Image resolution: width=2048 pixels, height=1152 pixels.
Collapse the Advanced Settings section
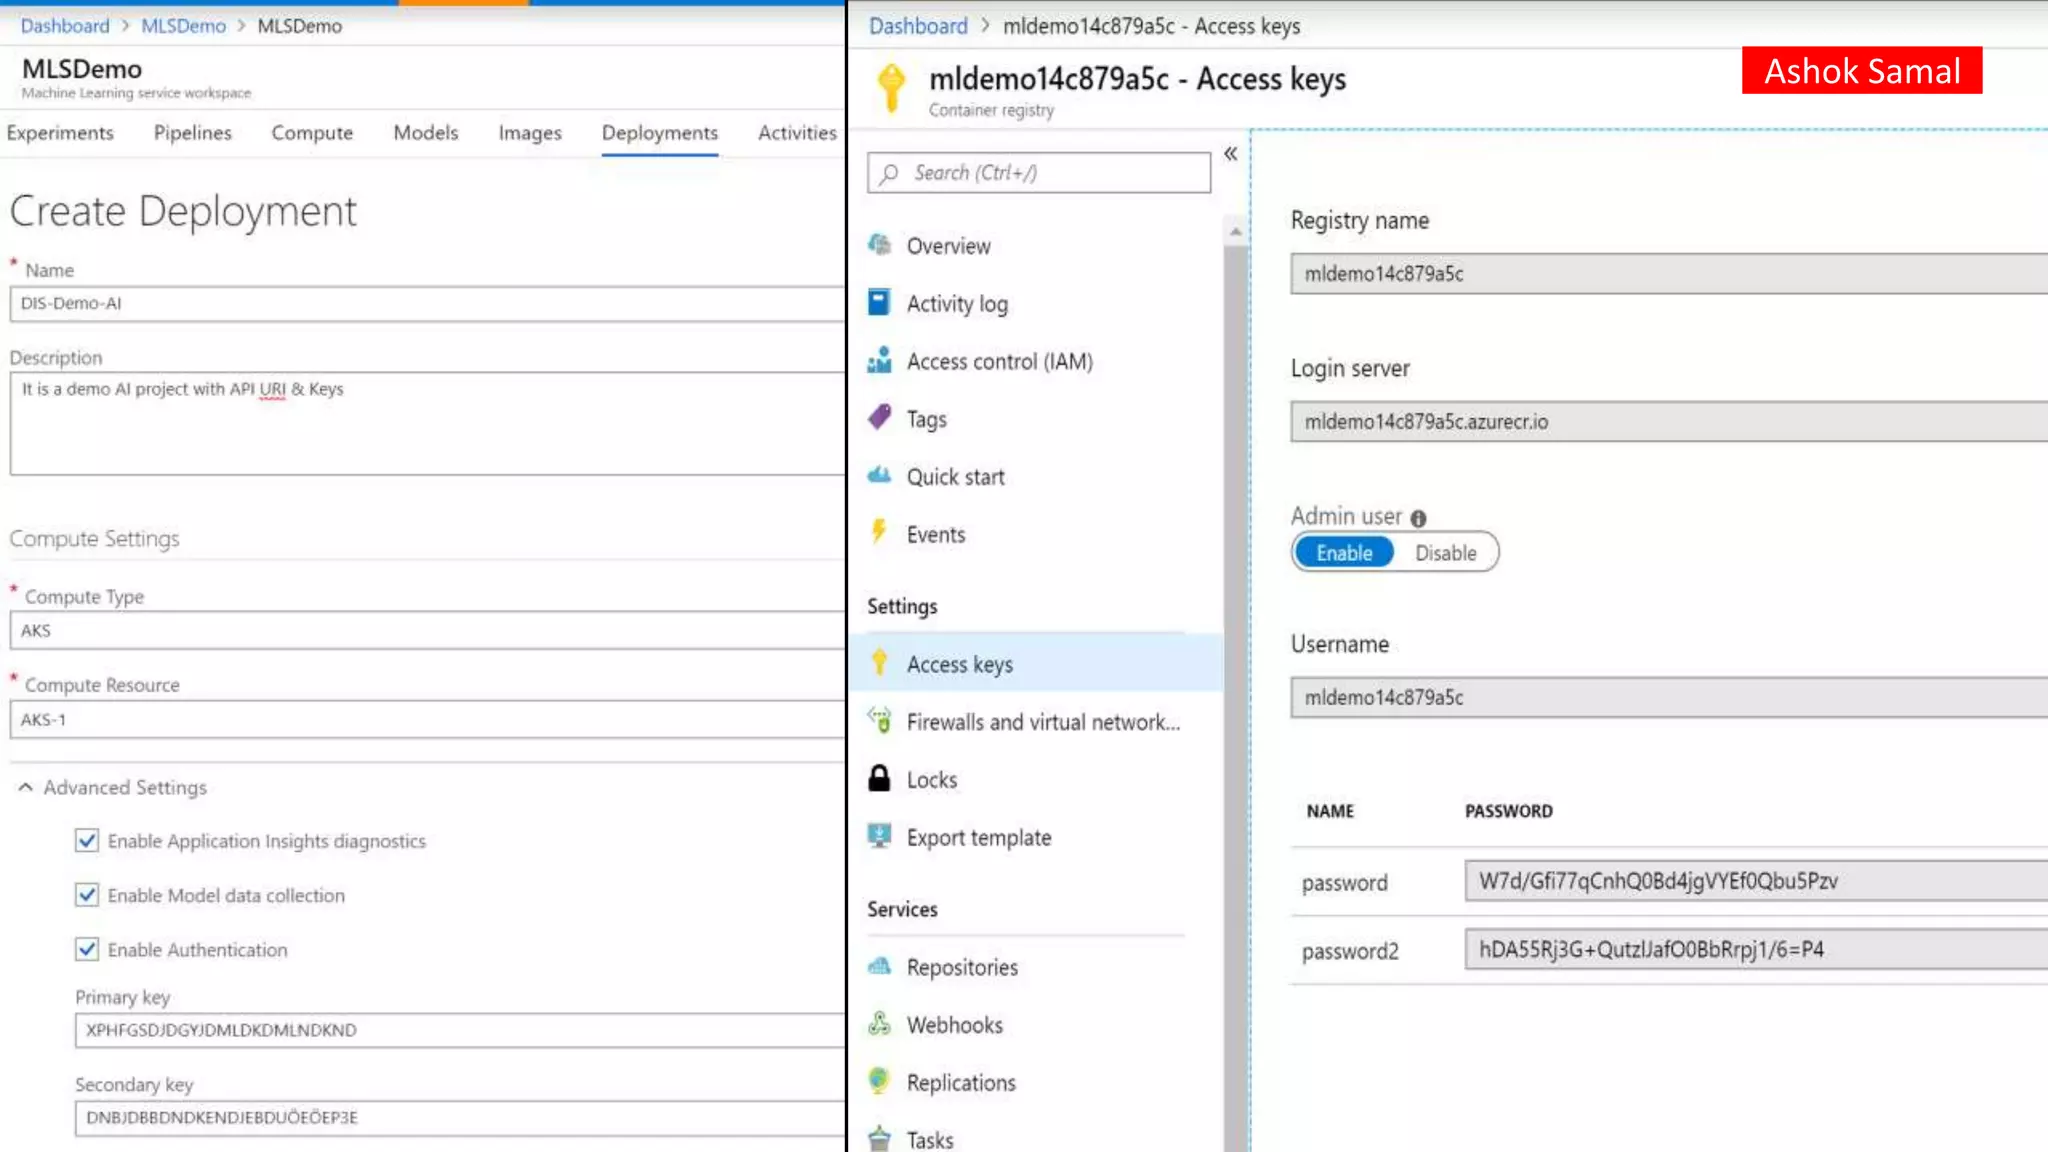(x=26, y=788)
